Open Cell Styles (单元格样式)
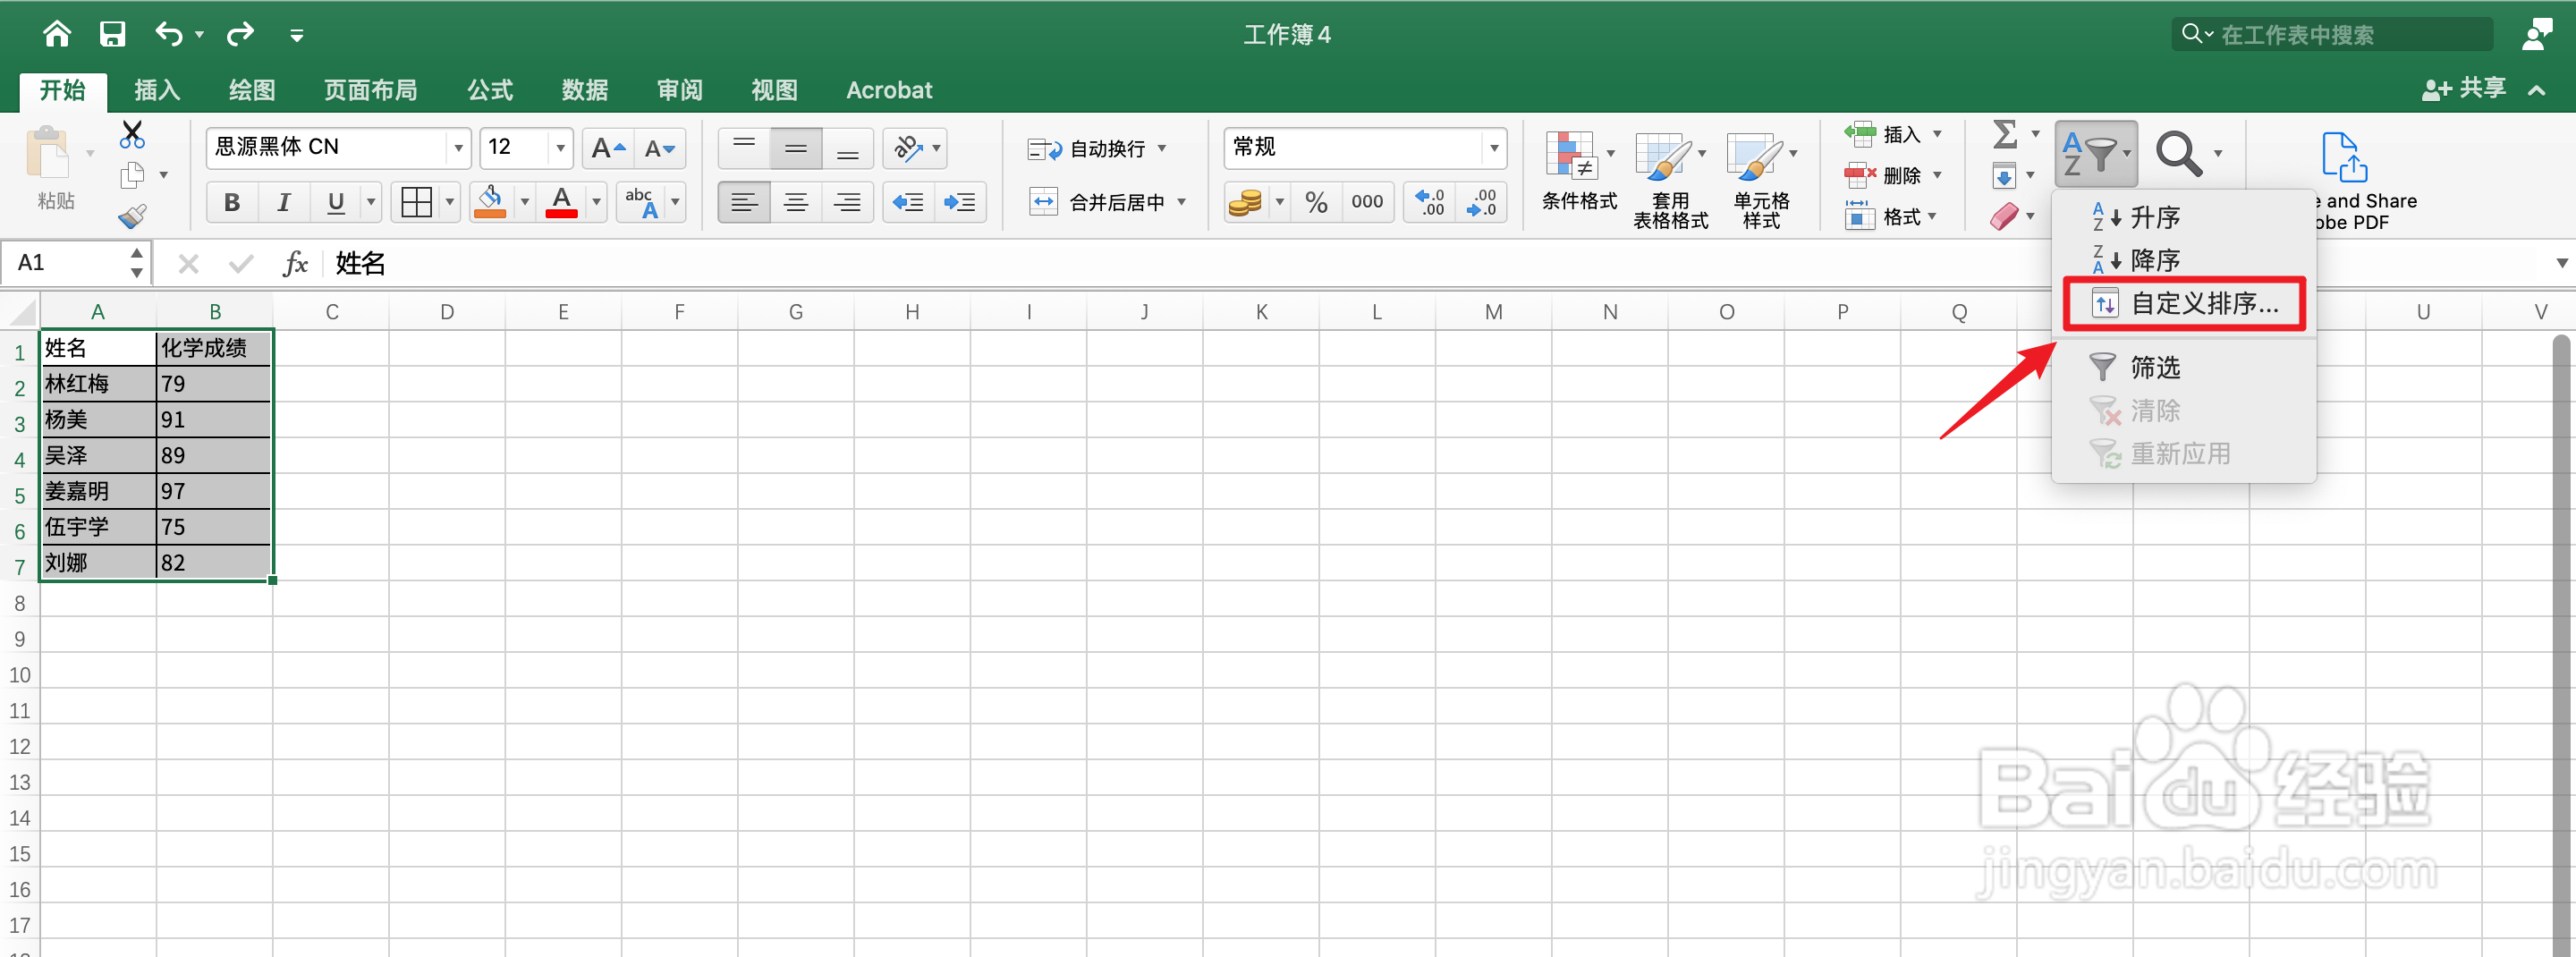2576x957 pixels. pyautogui.click(x=1762, y=179)
